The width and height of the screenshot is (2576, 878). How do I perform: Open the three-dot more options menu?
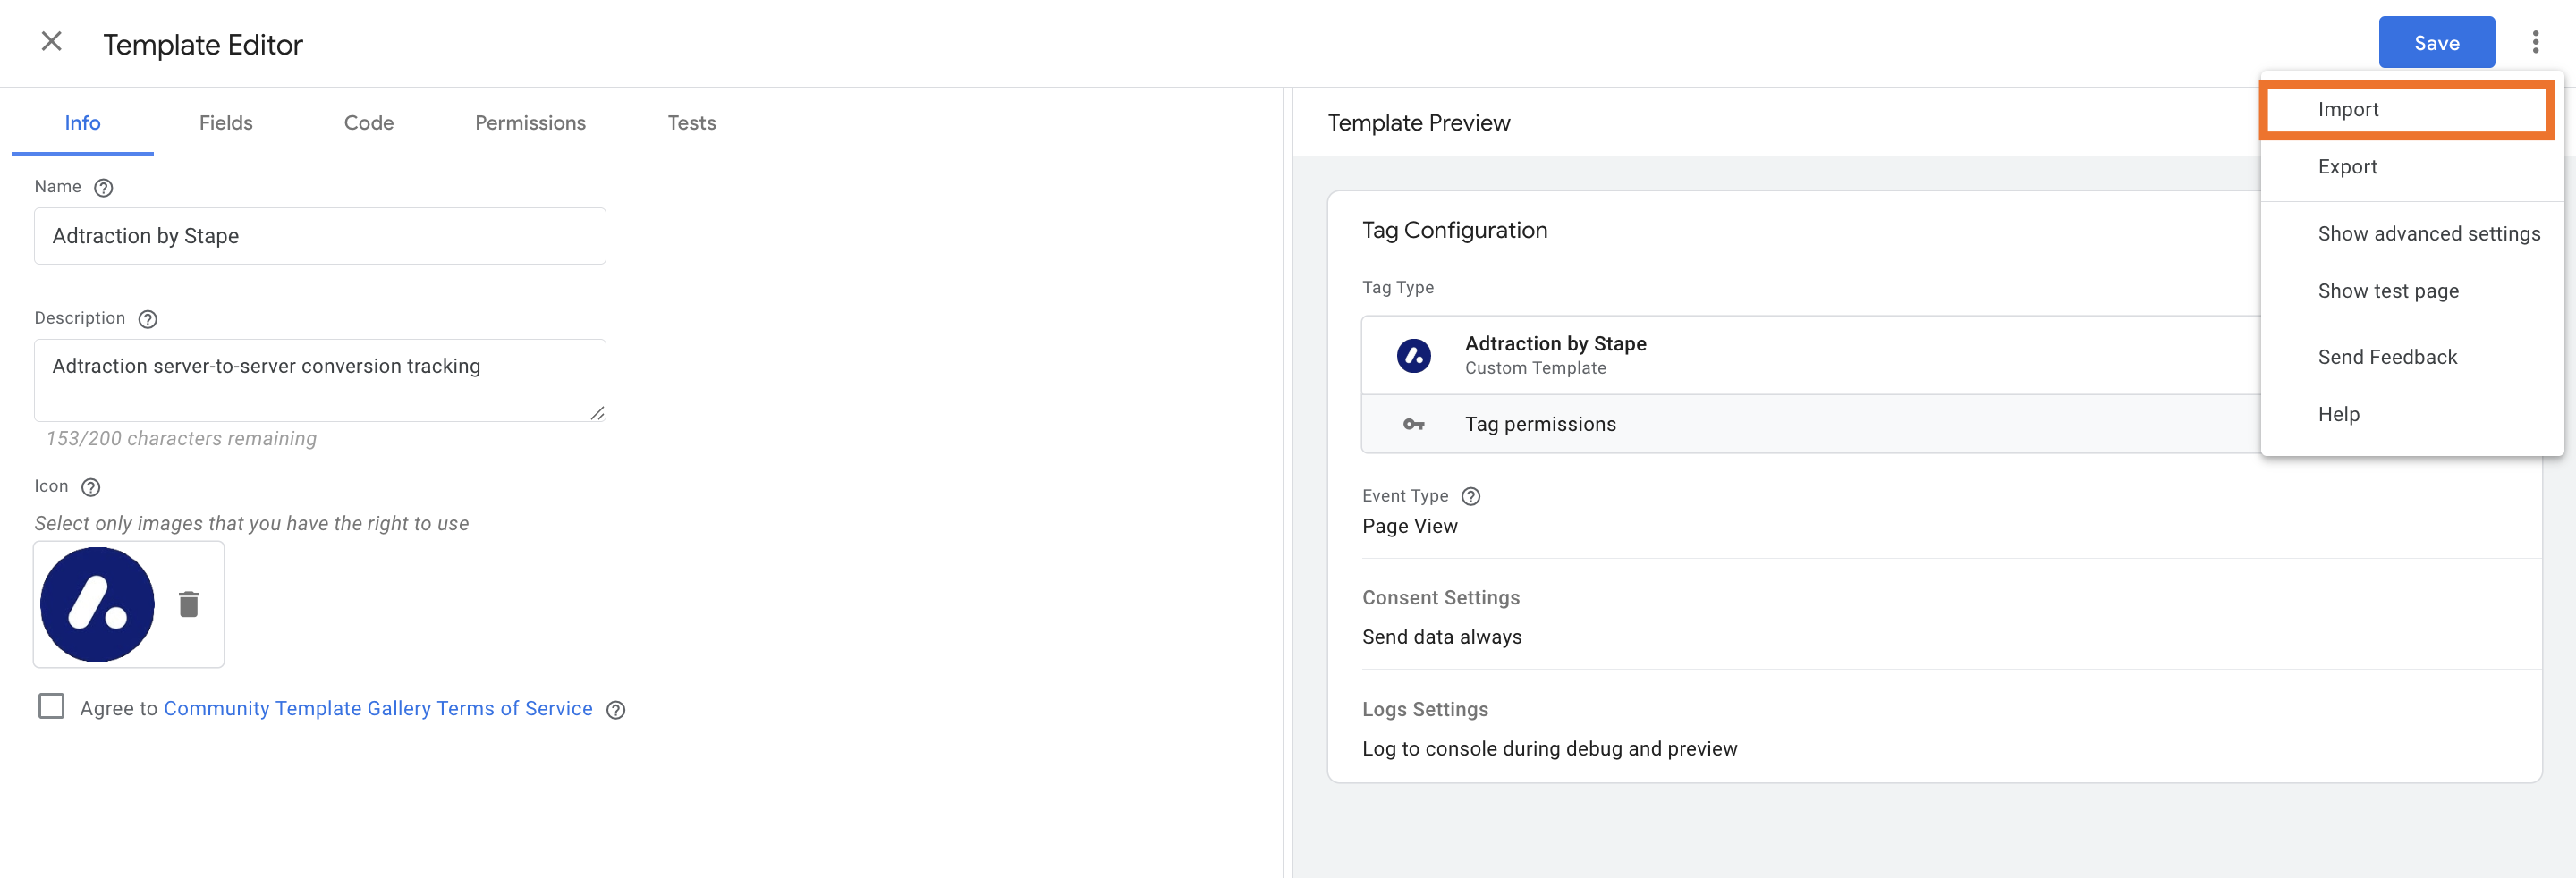pyautogui.click(x=2535, y=42)
